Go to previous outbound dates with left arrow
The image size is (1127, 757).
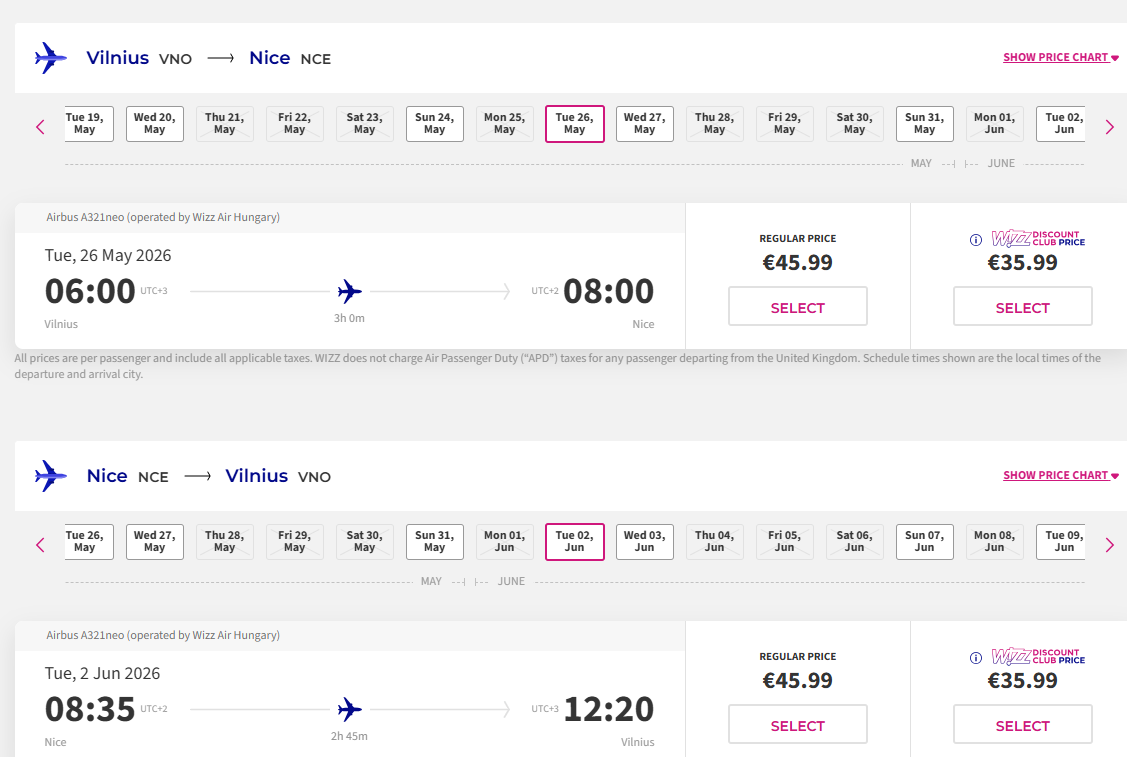(x=41, y=127)
